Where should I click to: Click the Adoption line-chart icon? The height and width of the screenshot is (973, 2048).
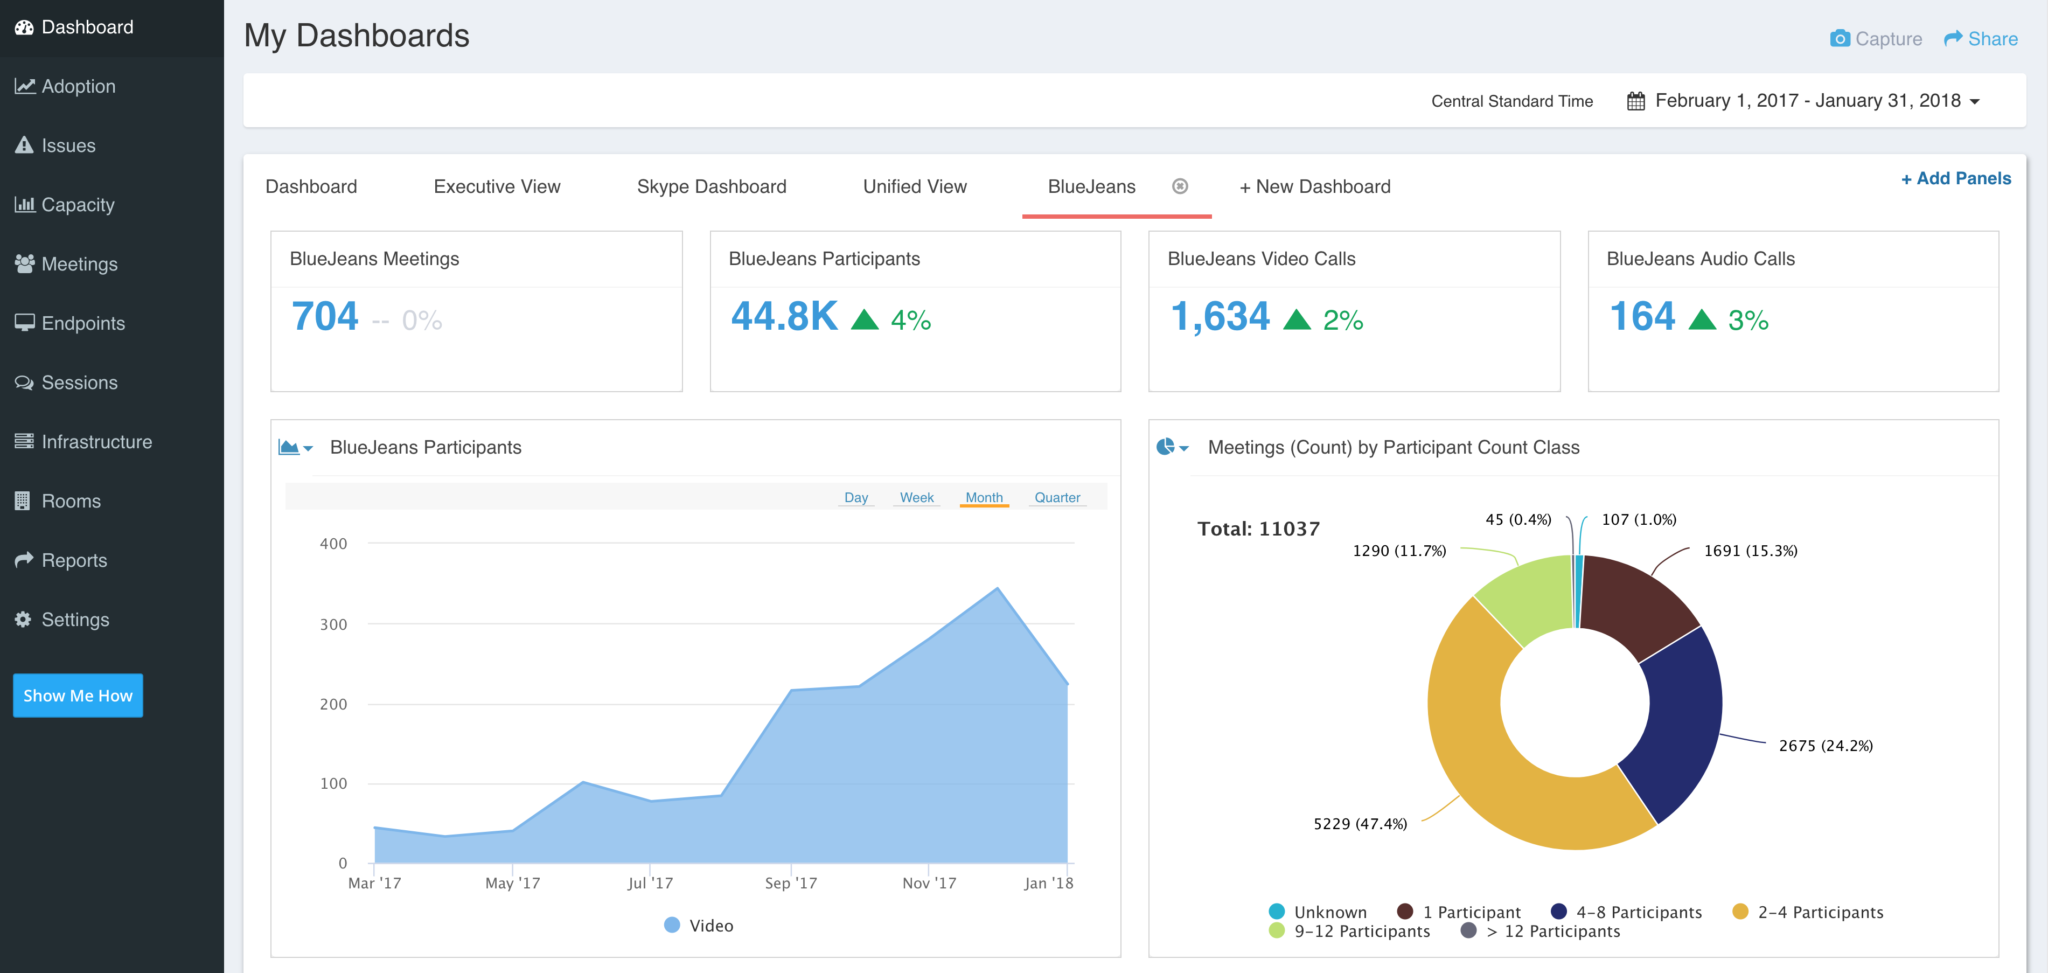click(x=25, y=87)
